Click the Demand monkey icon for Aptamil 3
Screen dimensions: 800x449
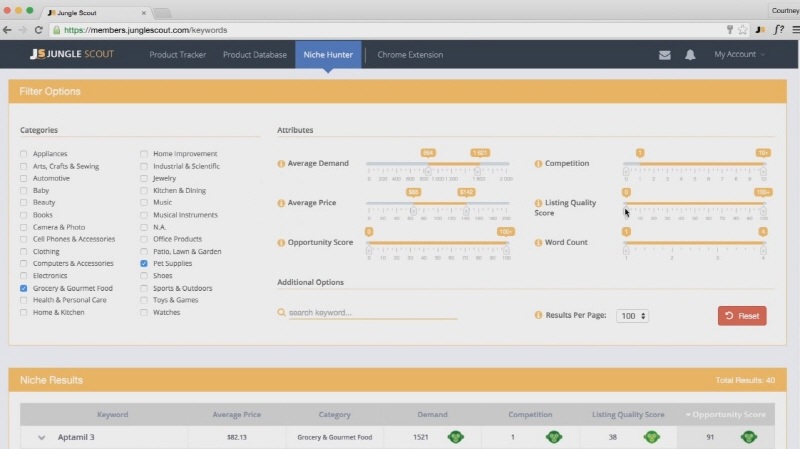pos(456,437)
